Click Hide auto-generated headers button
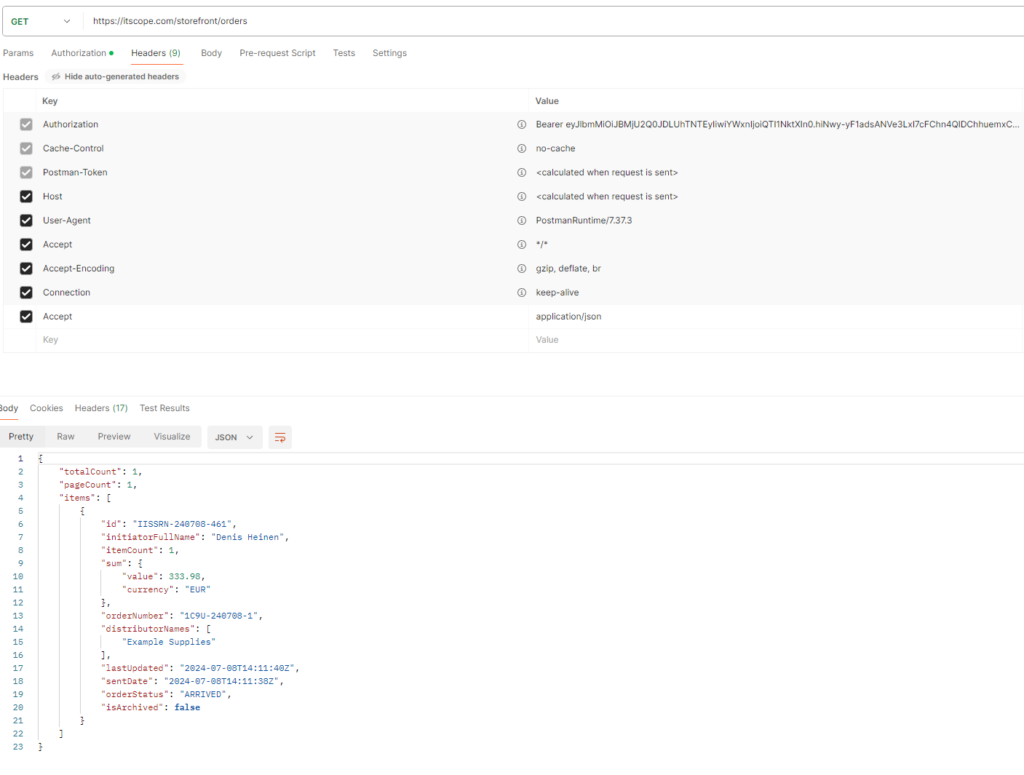1024x775 pixels. 116,77
